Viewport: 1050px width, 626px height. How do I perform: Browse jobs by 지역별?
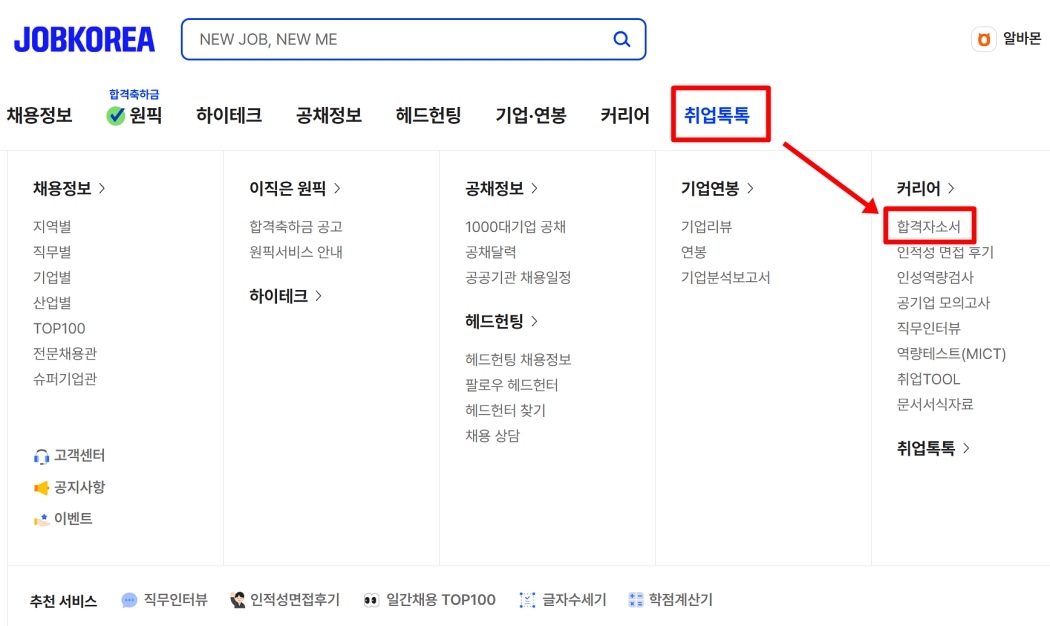click(x=52, y=226)
